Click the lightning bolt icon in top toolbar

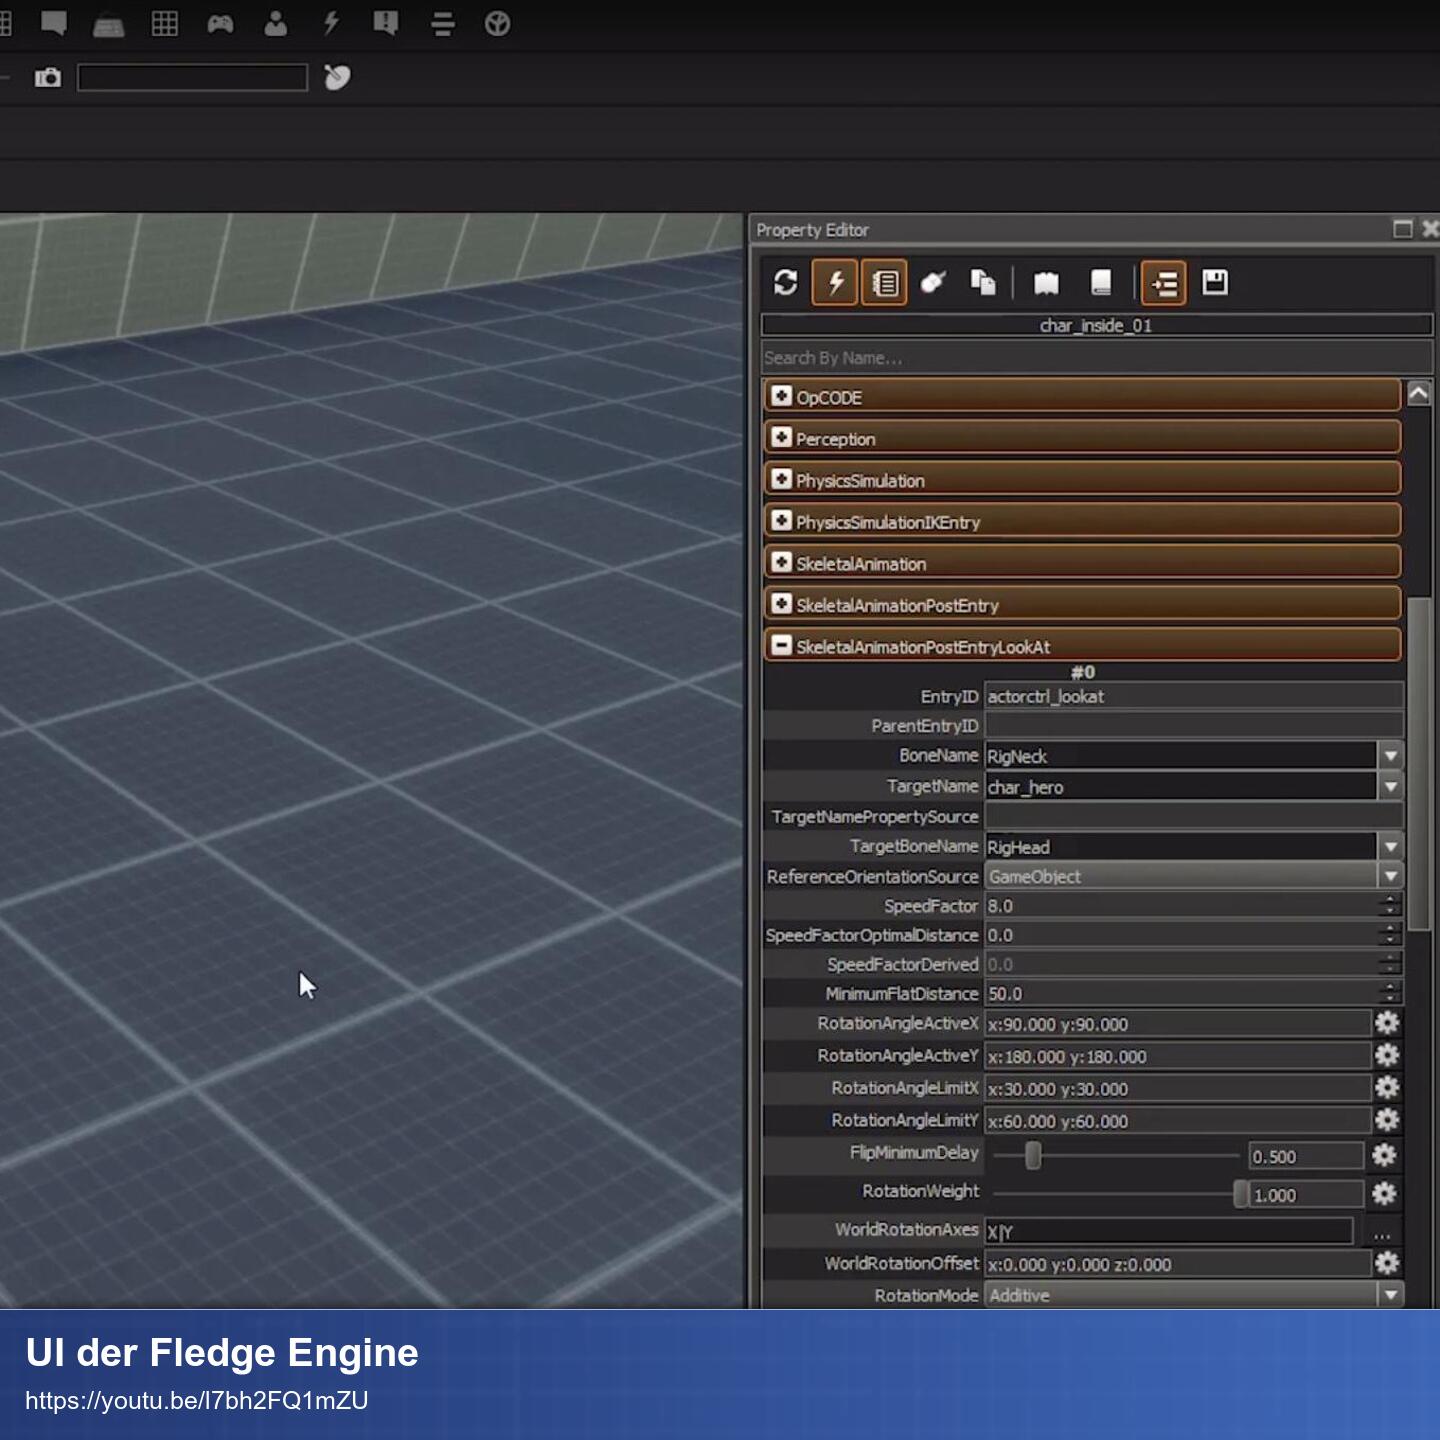(x=331, y=23)
